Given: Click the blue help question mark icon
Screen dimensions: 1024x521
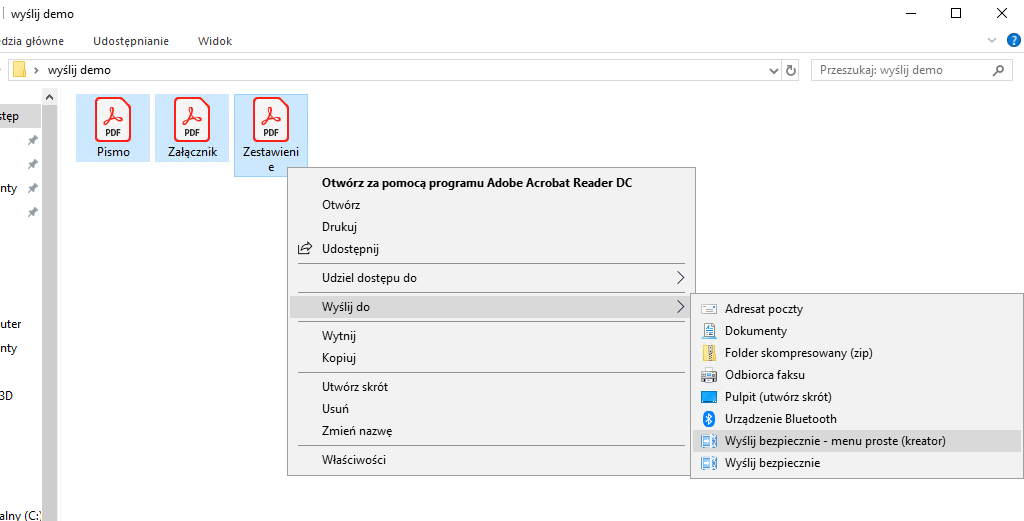Looking at the screenshot, I should click(x=1013, y=41).
